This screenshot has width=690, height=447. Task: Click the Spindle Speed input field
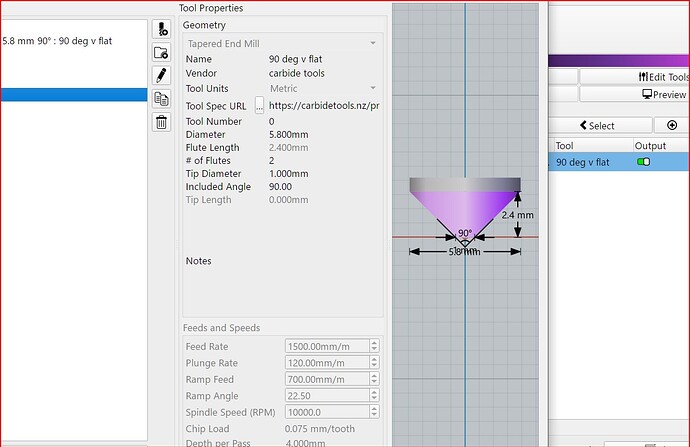[x=327, y=412]
